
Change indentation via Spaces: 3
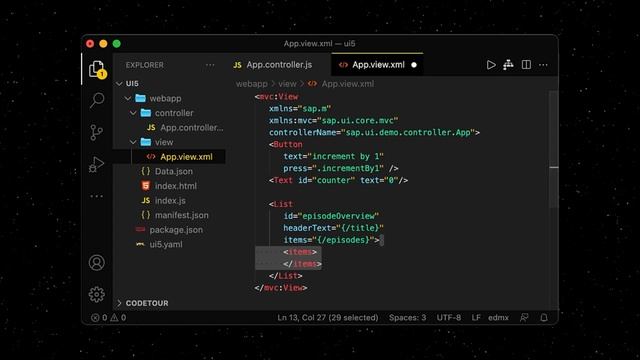407,318
